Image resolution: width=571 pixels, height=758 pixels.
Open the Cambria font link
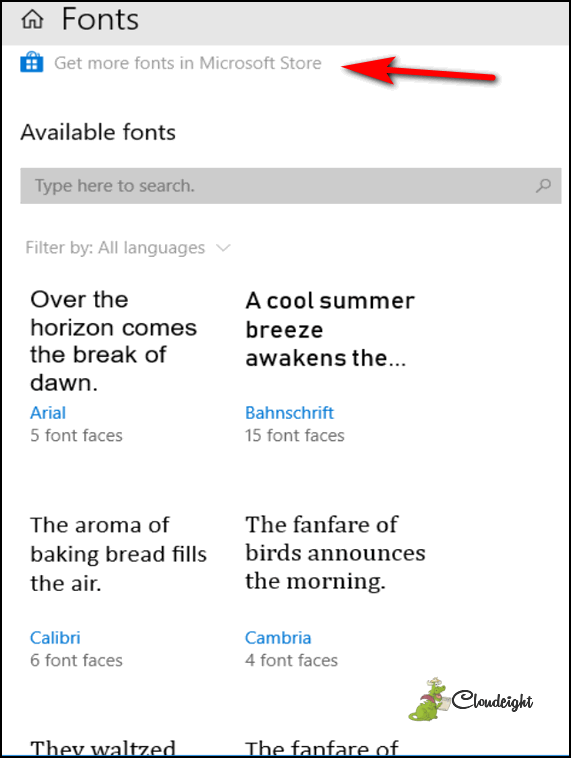pos(278,638)
